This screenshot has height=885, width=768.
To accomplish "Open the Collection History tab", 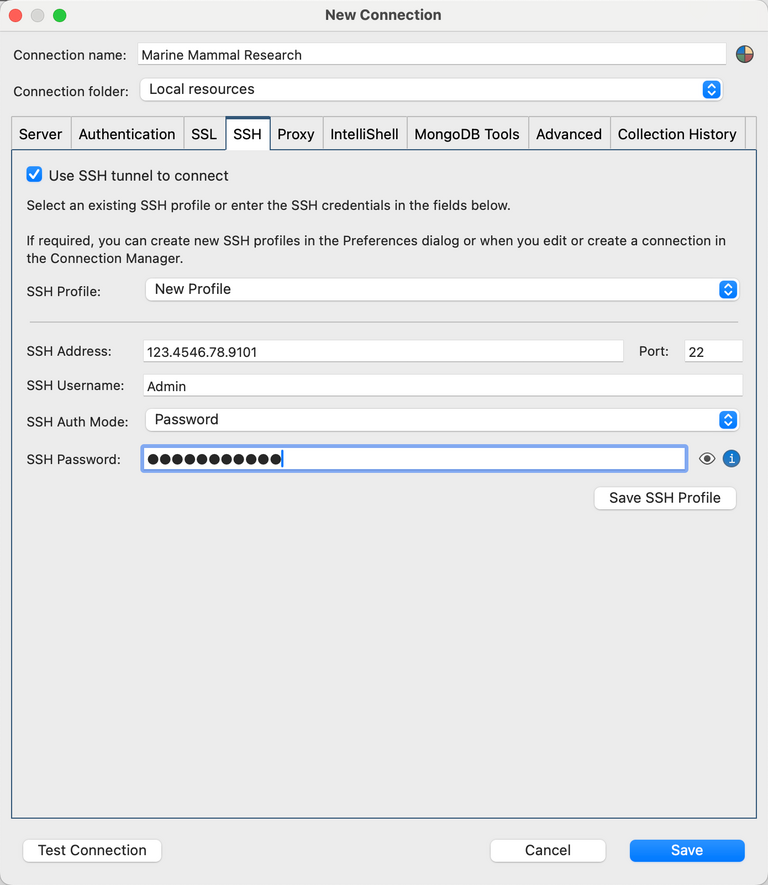I will pos(678,133).
